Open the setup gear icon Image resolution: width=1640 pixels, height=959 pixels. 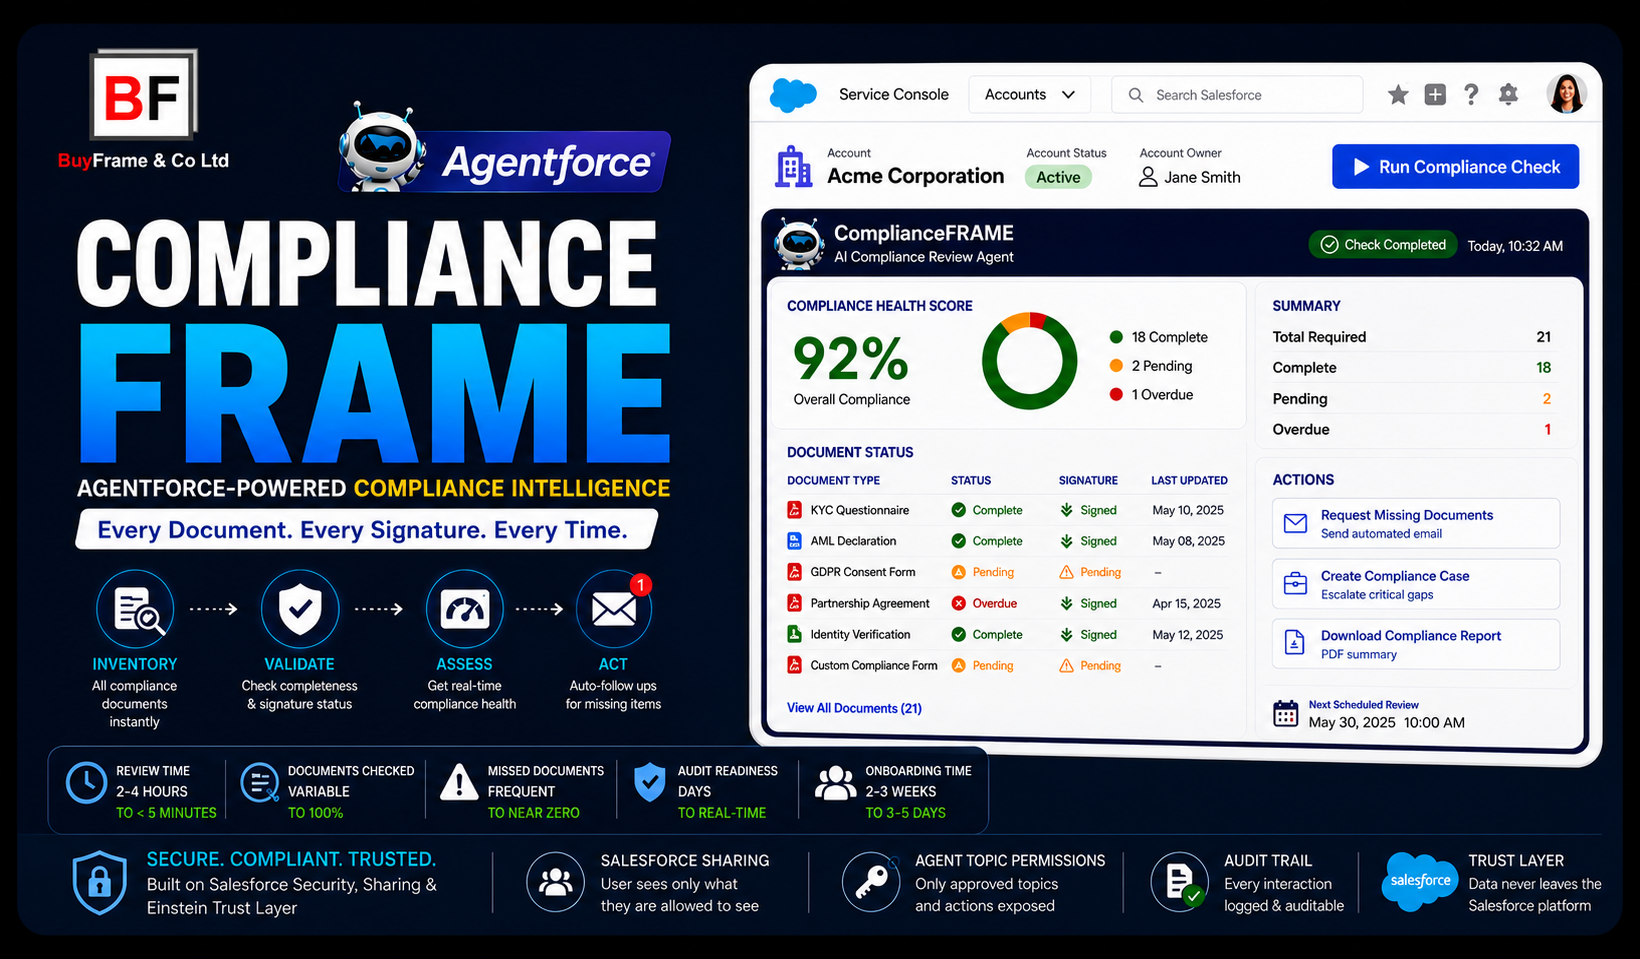1508,95
